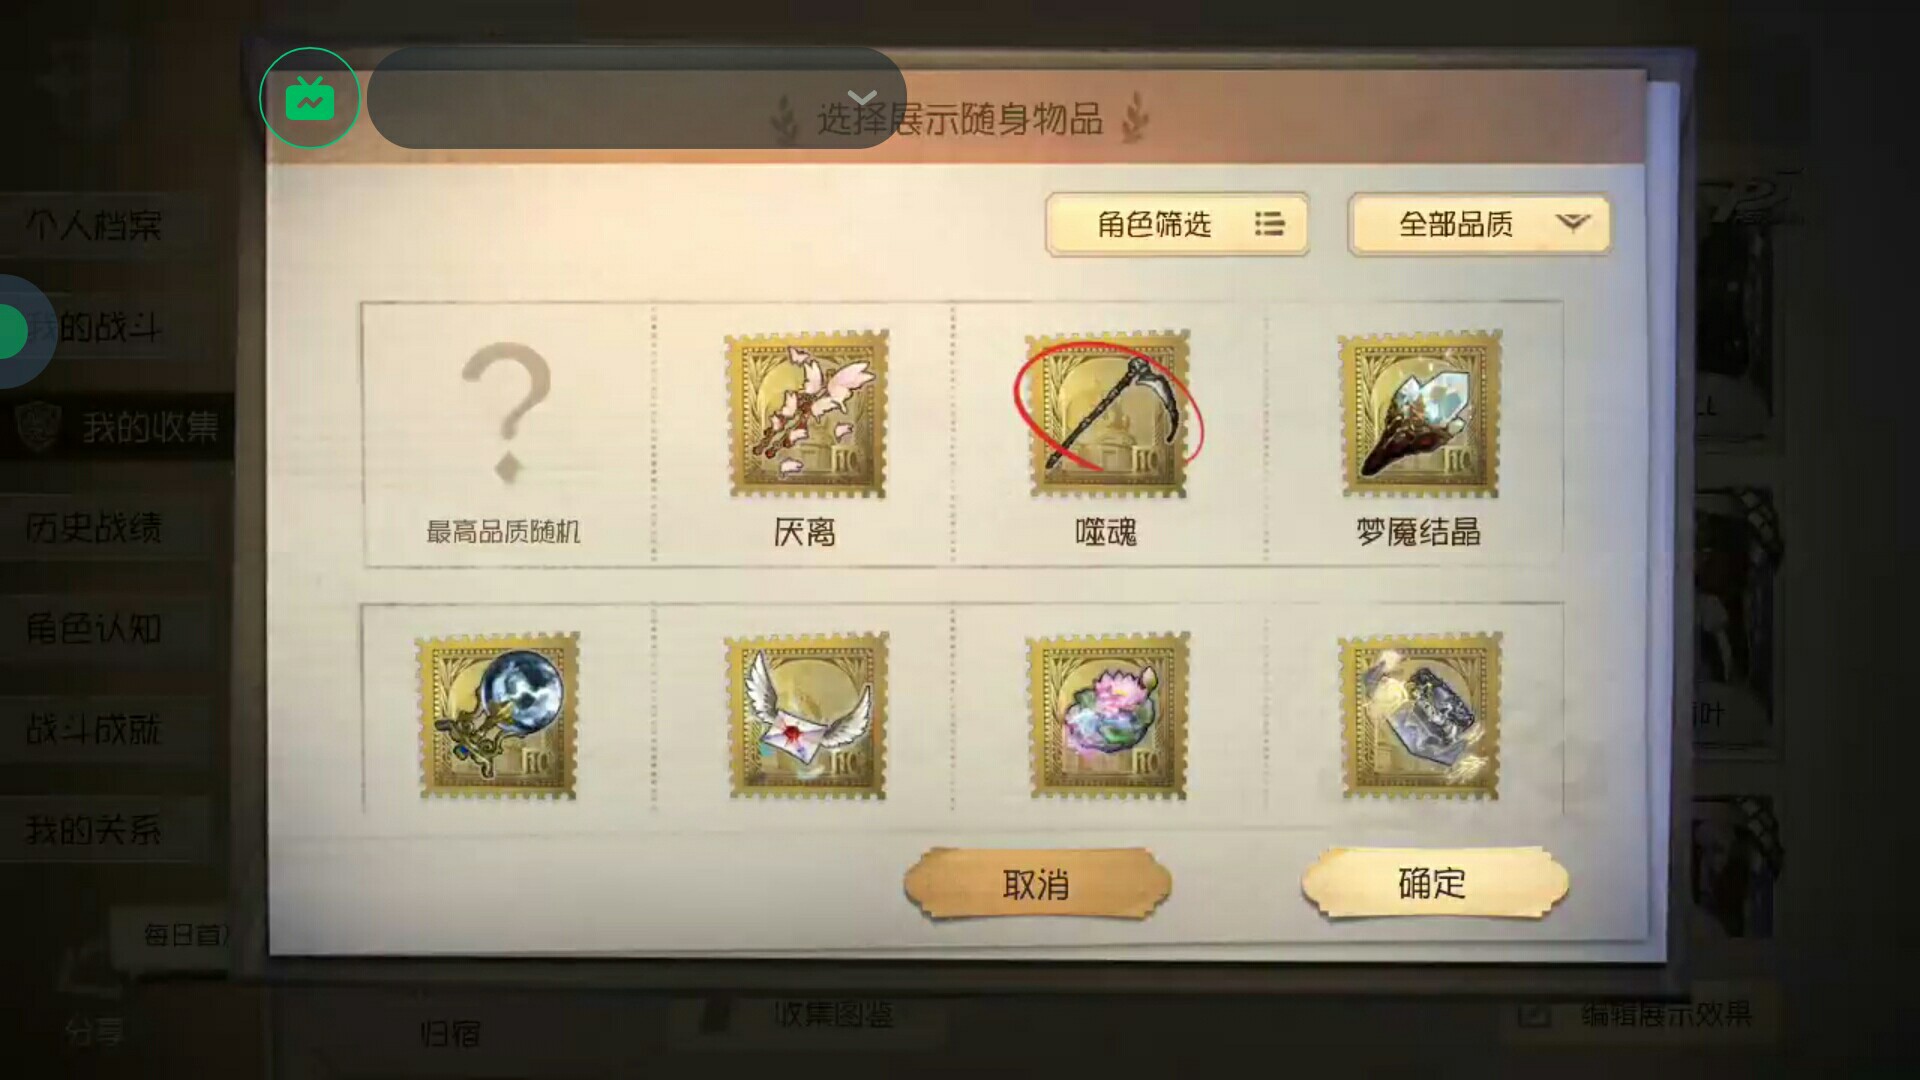Expand the overlay bar chevron arrow

pyautogui.click(x=862, y=97)
